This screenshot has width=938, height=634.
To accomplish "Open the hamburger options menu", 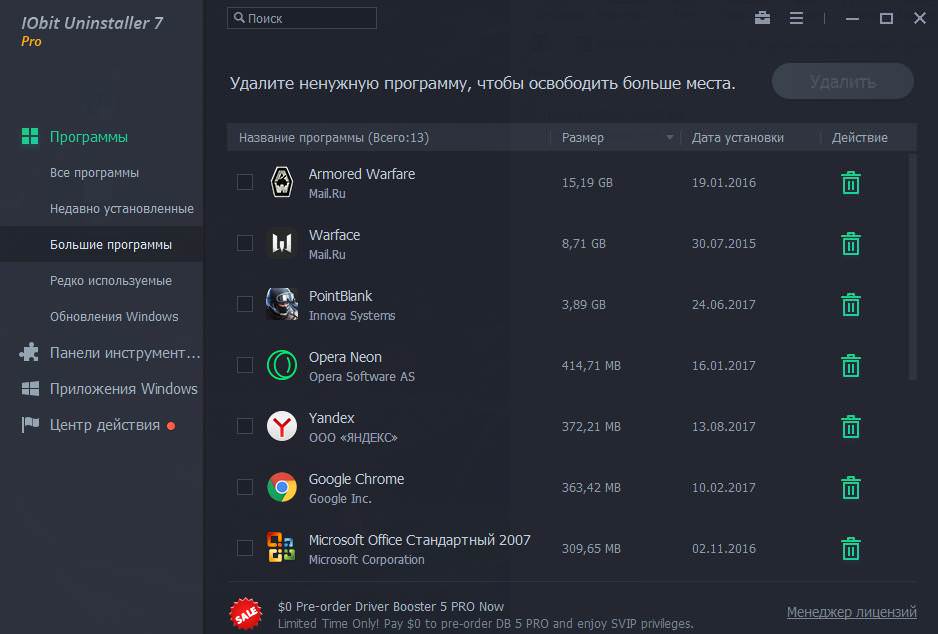I will point(796,19).
